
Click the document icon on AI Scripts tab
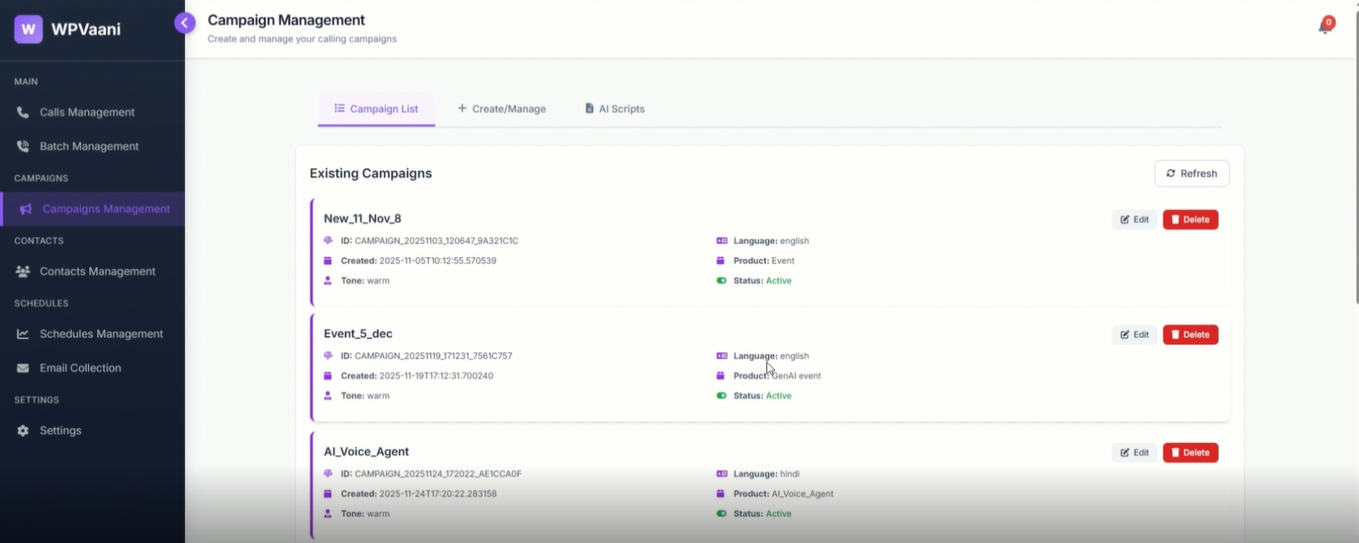tap(589, 108)
